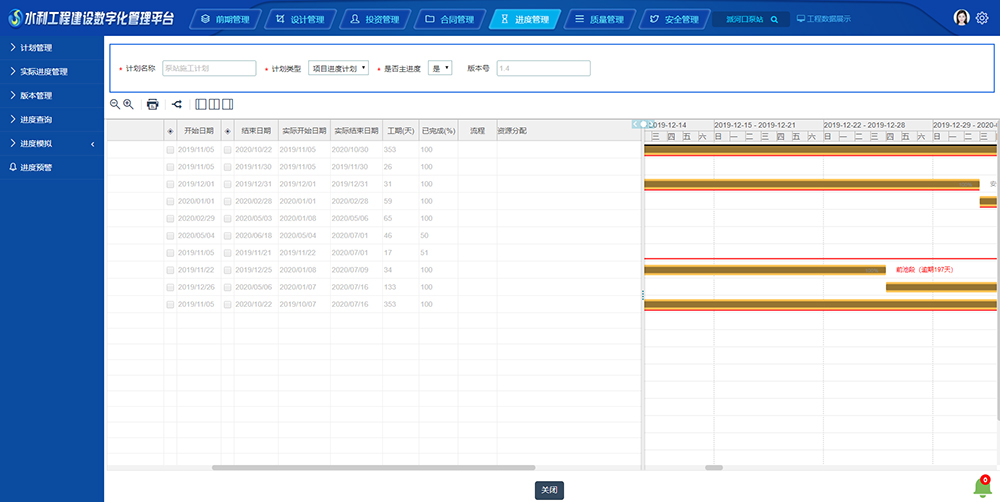Zoom out the Gantt chart
The width and height of the screenshot is (1000, 502).
click(x=115, y=104)
